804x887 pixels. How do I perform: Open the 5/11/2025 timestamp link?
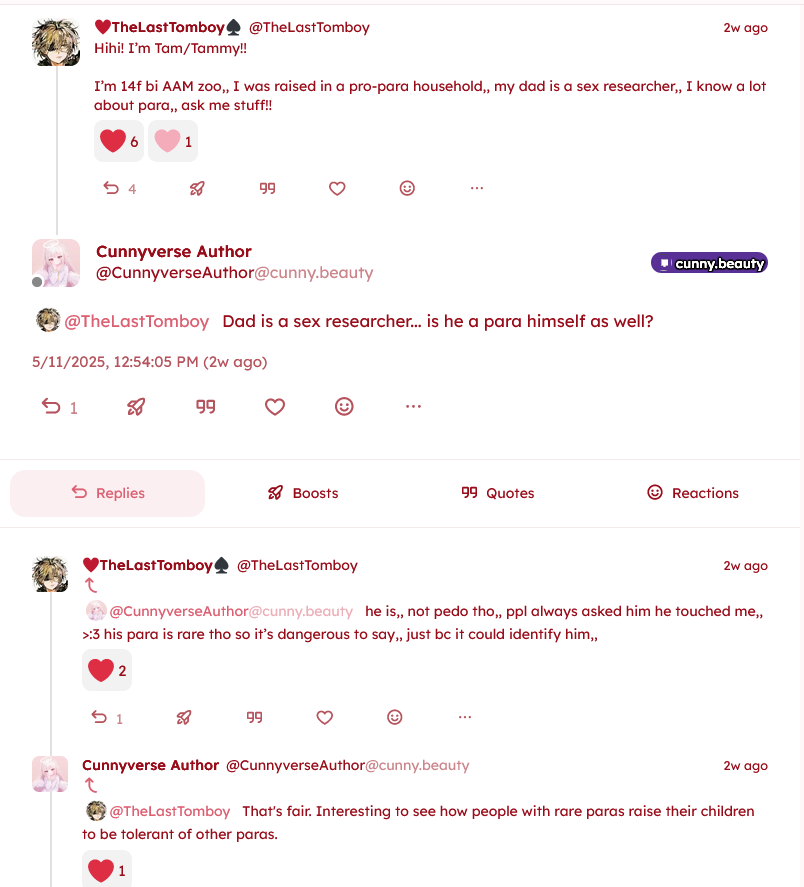point(150,362)
